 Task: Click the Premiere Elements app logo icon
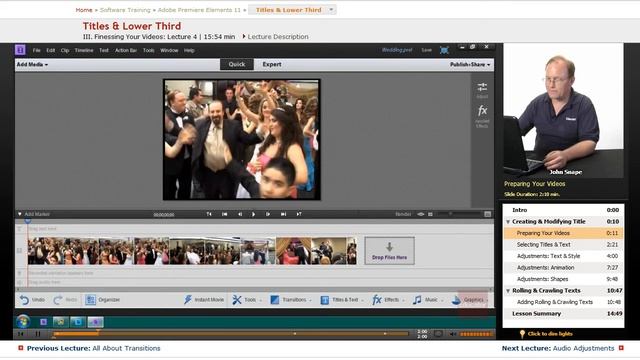(20, 50)
